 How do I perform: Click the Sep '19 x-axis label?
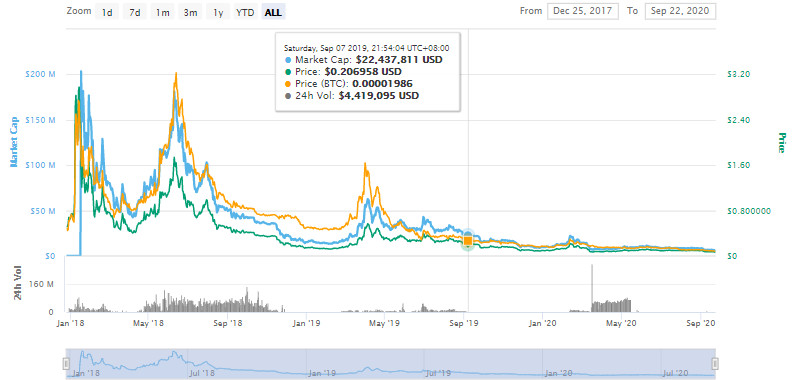(x=463, y=322)
